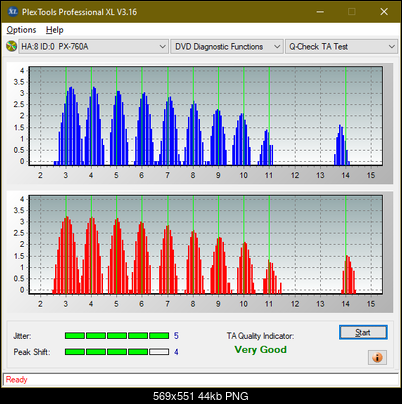The height and width of the screenshot is (404, 402).
Task: Click the Peak Shift level bar indicator
Action: pos(117,352)
